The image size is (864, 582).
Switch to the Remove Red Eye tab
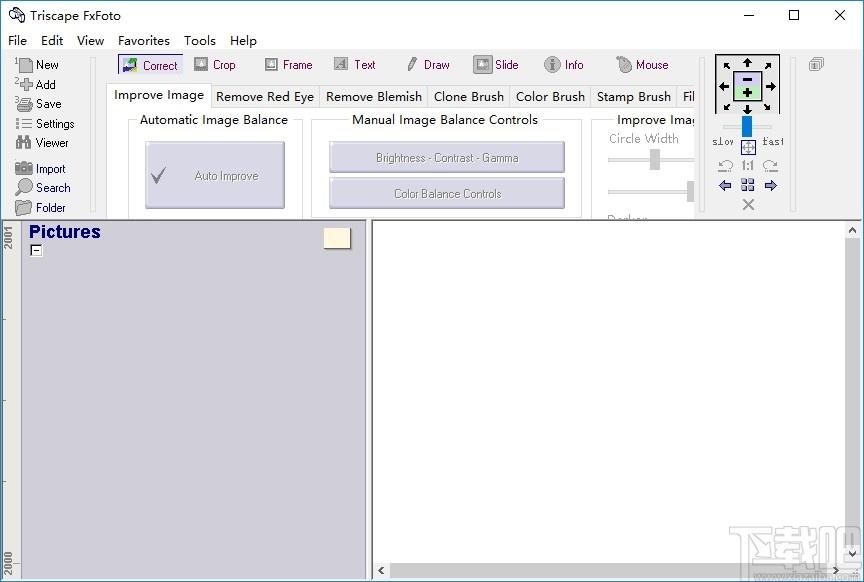click(x=265, y=97)
